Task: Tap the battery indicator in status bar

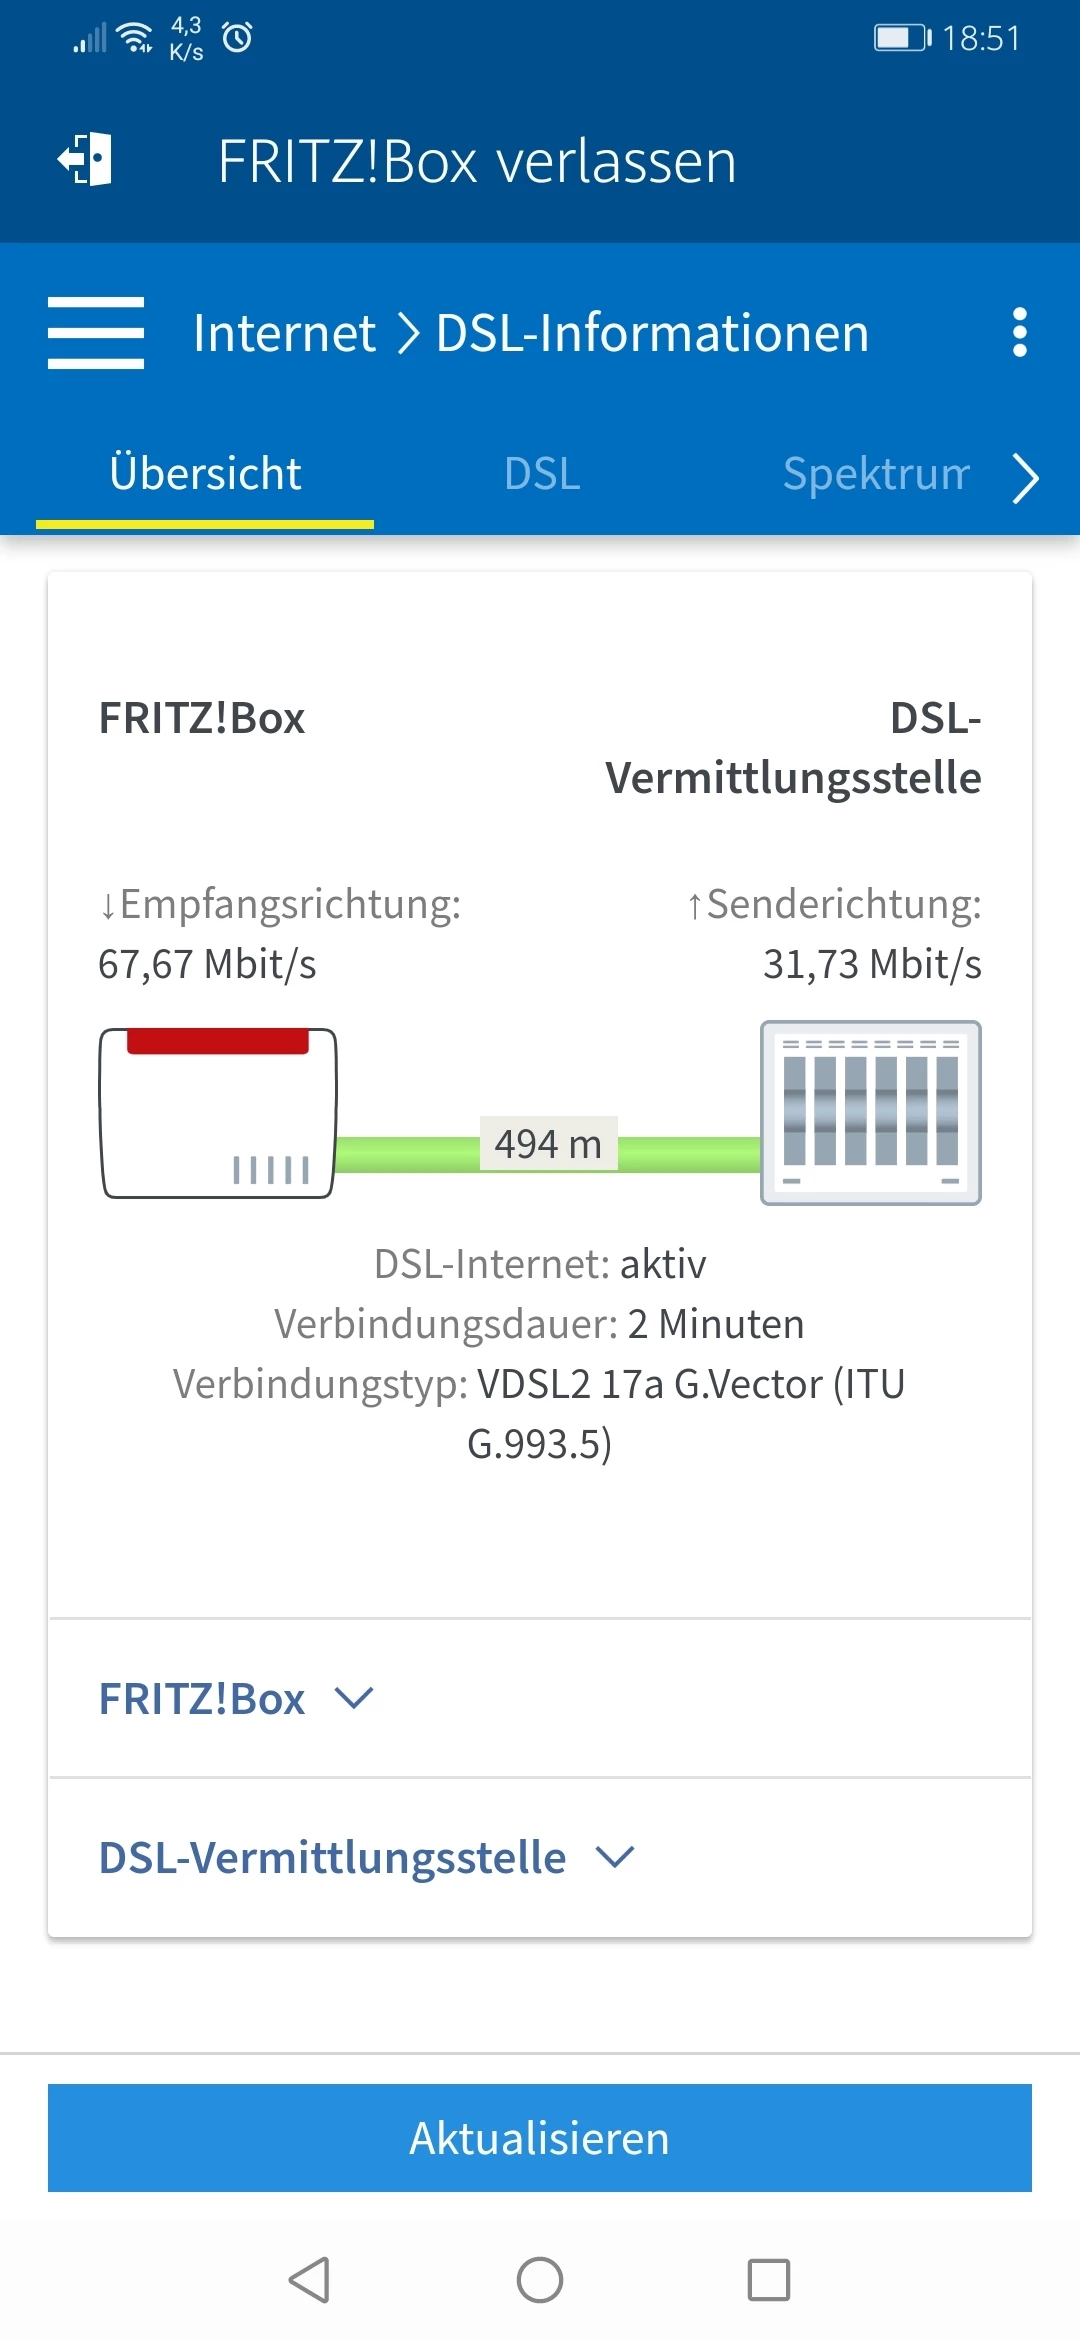Action: (x=901, y=38)
